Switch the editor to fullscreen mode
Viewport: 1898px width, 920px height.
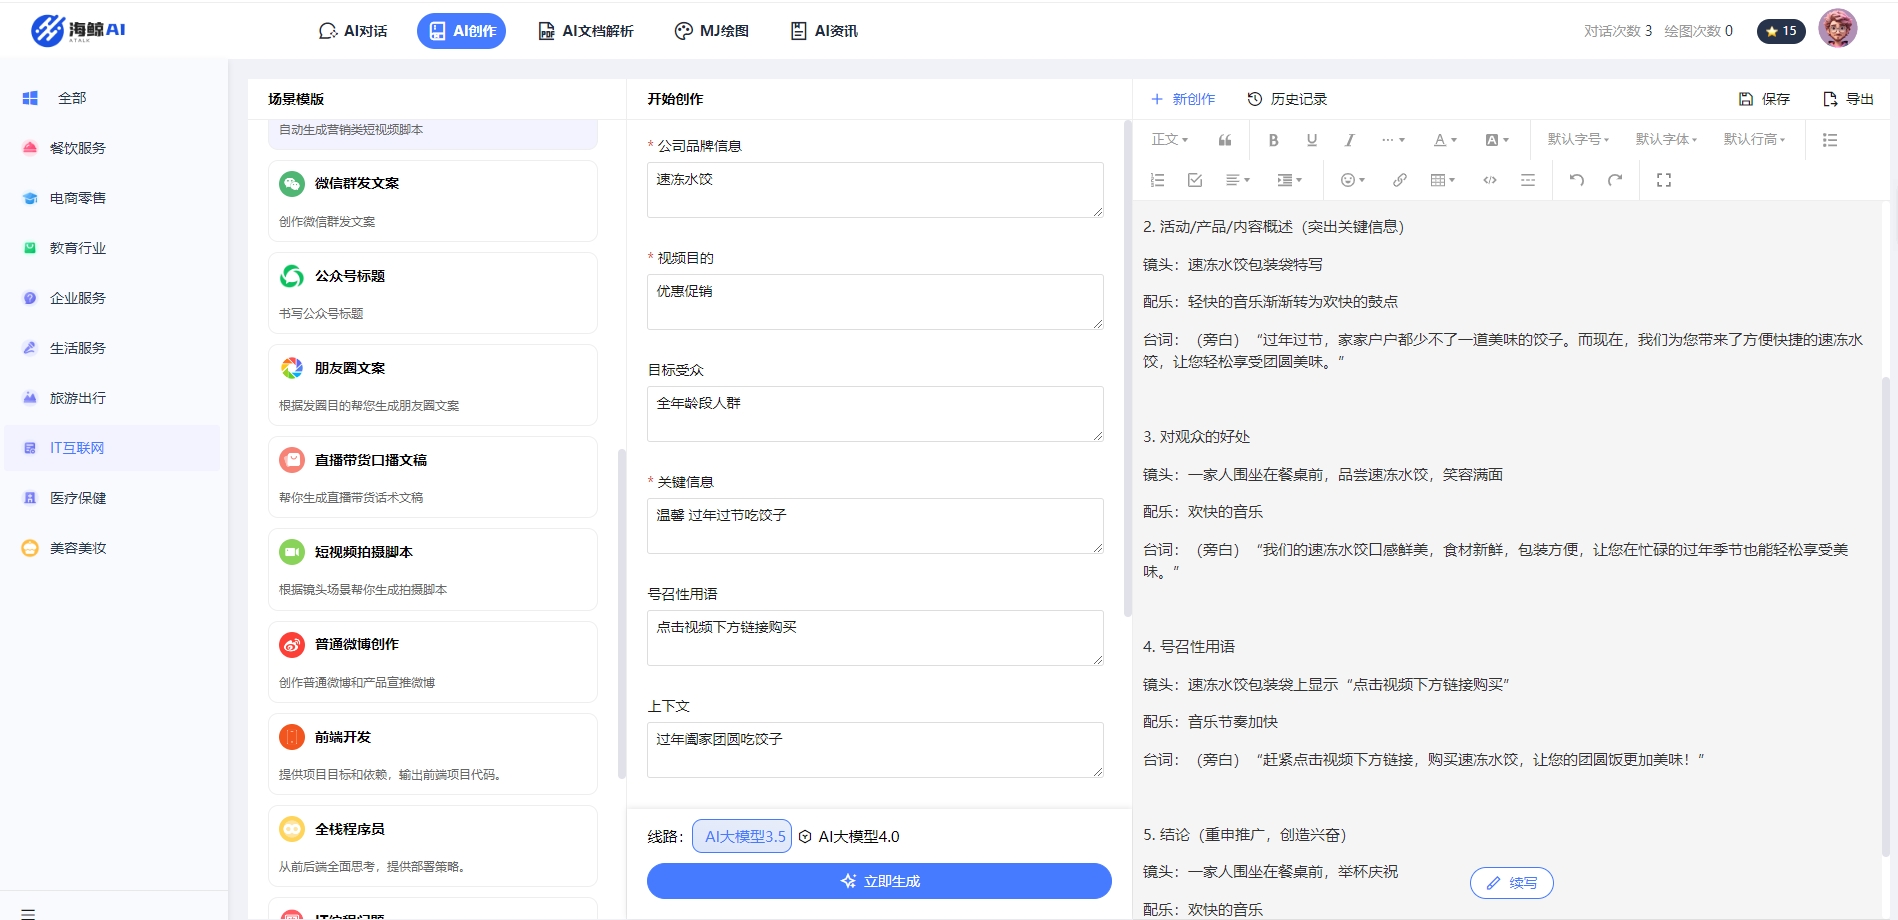pos(1664,180)
